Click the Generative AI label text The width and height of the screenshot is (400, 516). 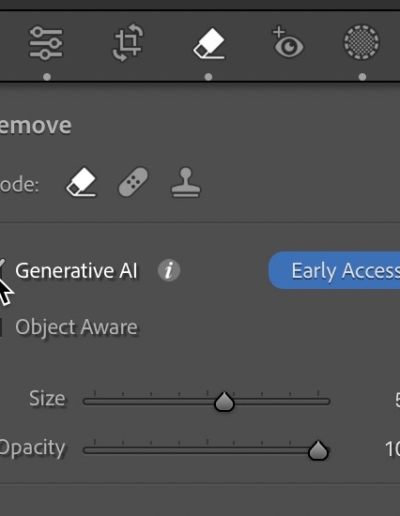pos(76,270)
